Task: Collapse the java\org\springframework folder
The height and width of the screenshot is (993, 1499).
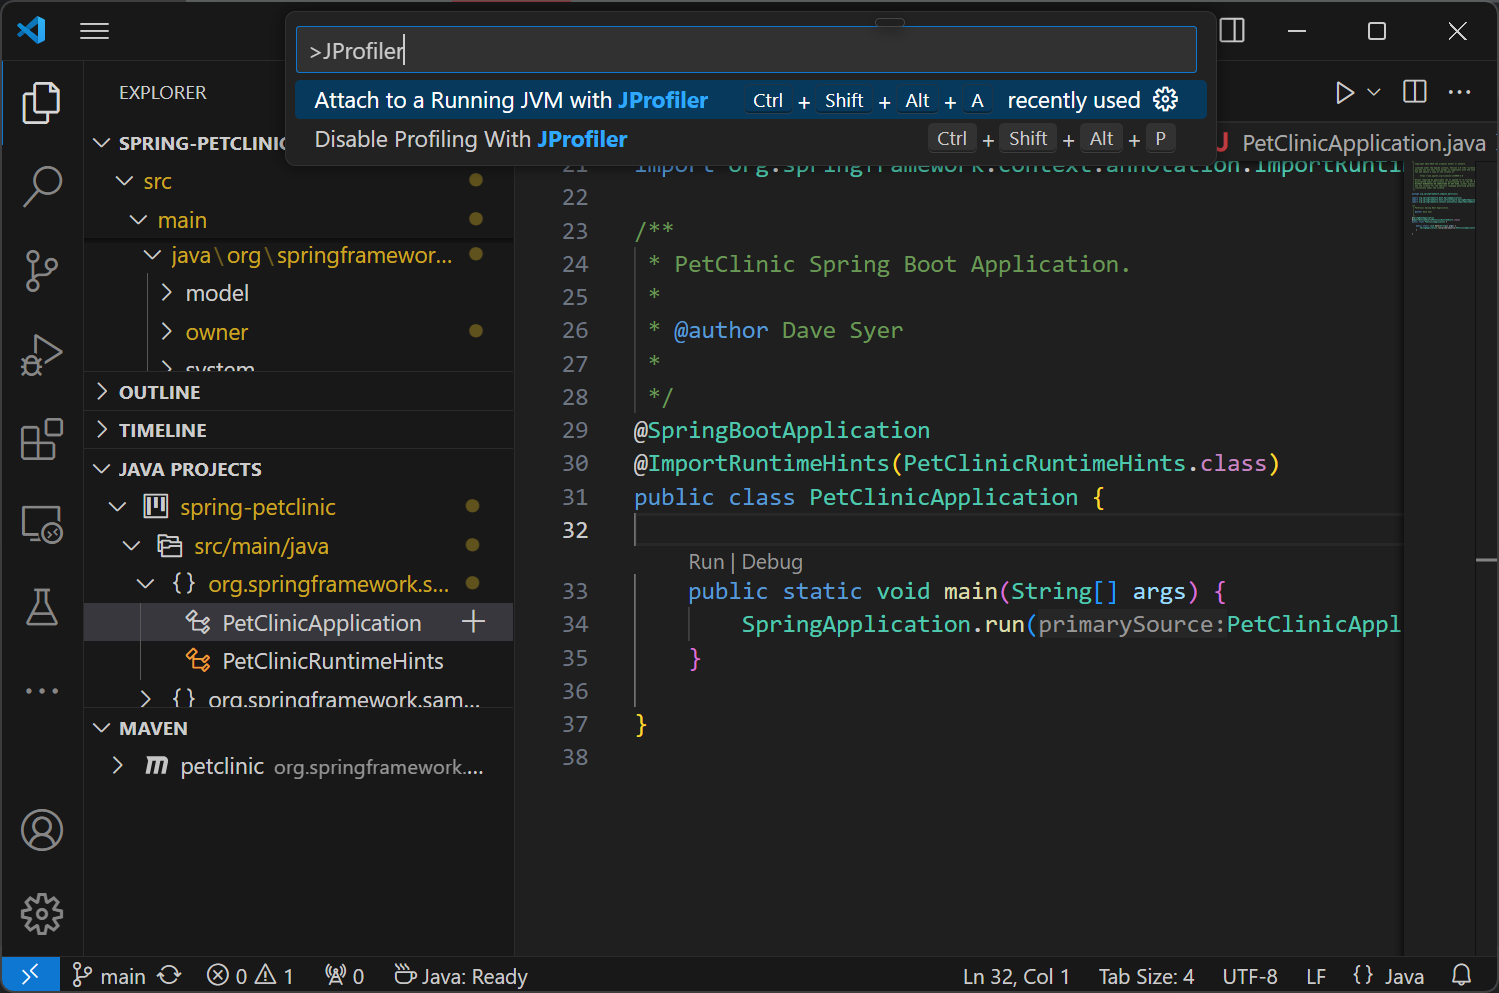Action: point(152,256)
